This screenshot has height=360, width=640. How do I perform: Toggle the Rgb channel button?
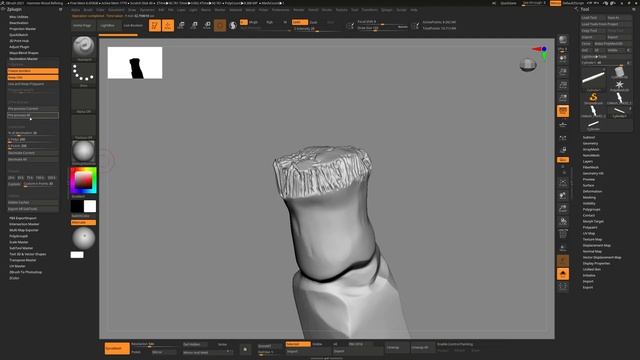[269, 22]
